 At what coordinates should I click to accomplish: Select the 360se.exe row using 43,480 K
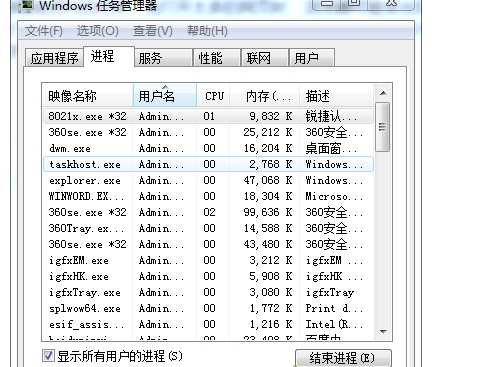point(208,244)
